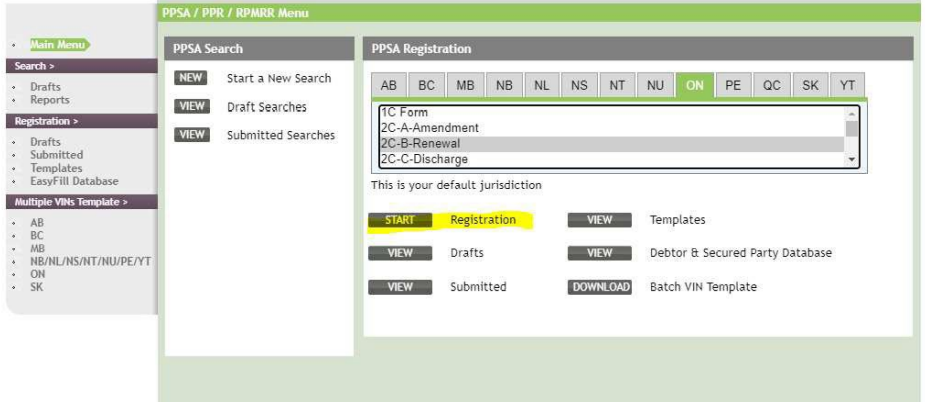Choose 2C-B-Renewal in the list
This screenshot has width=925, height=402.
[x=612, y=143]
